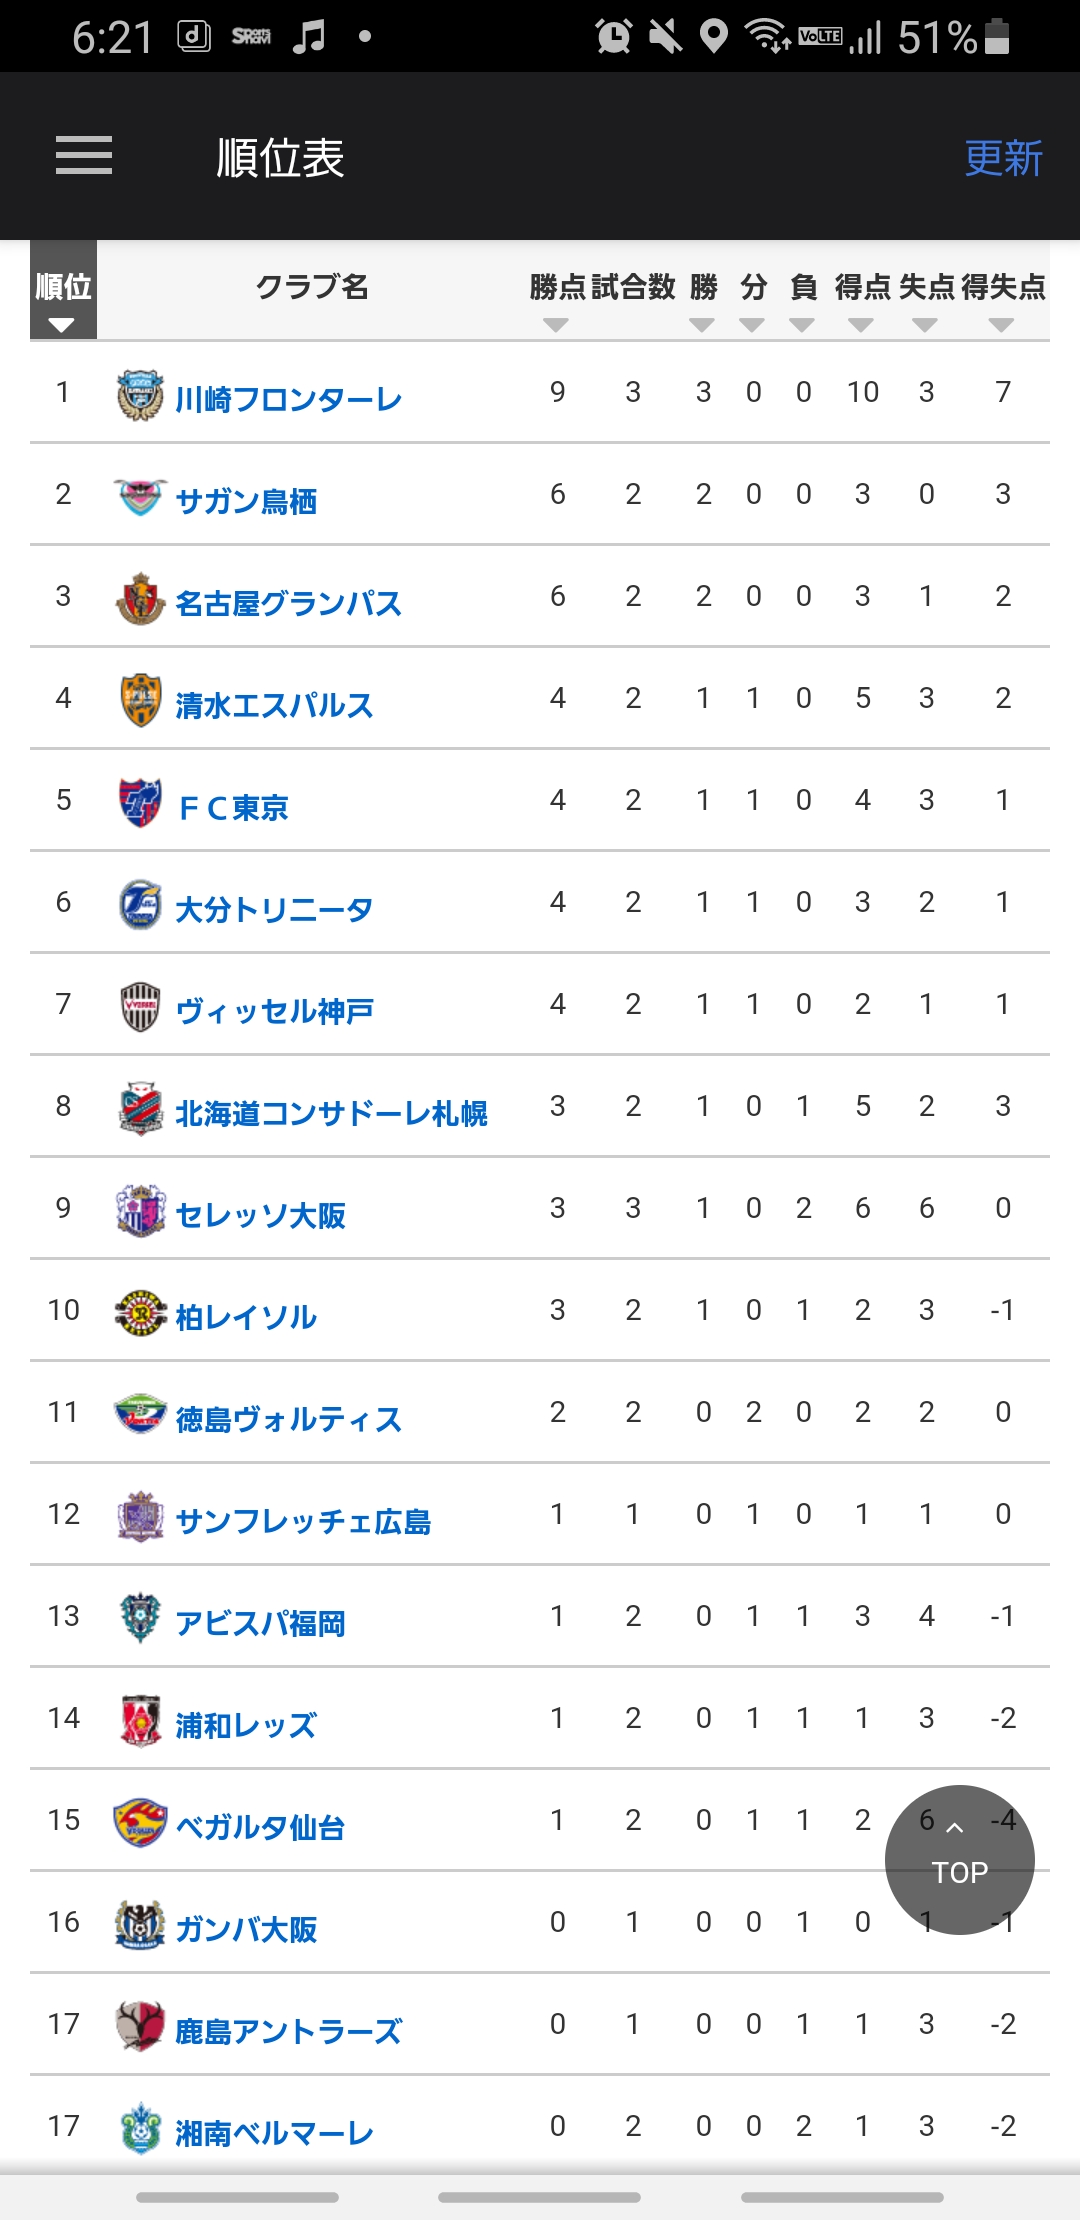The height and width of the screenshot is (2220, 1080).
Task: Open 北海道コンサドーレ札幌 team link
Action: pos(331,1114)
